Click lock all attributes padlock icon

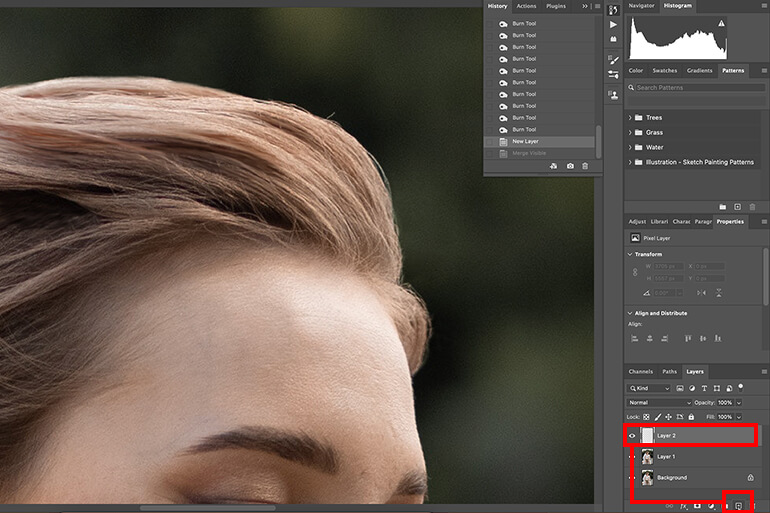[691, 417]
